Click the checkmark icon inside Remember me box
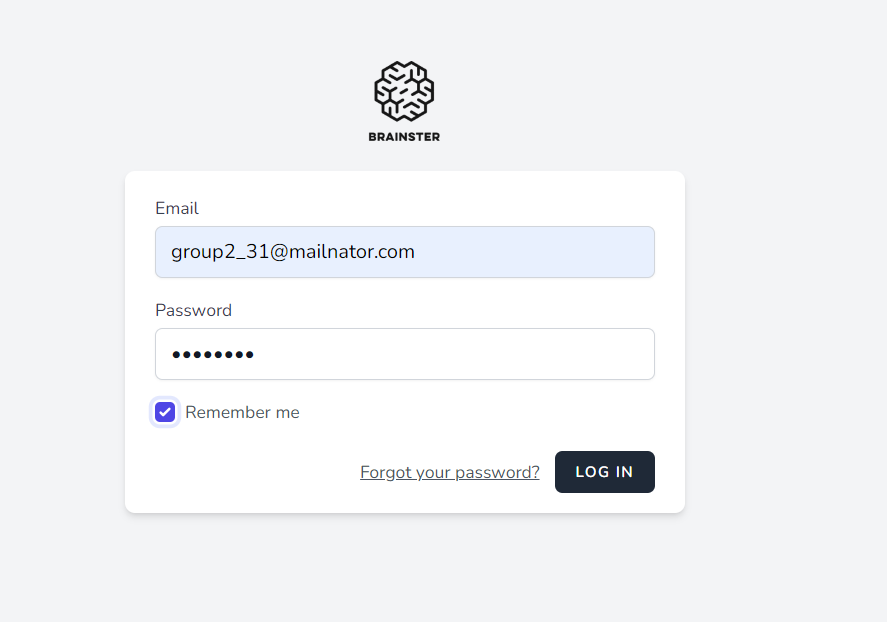887x622 pixels. point(165,412)
